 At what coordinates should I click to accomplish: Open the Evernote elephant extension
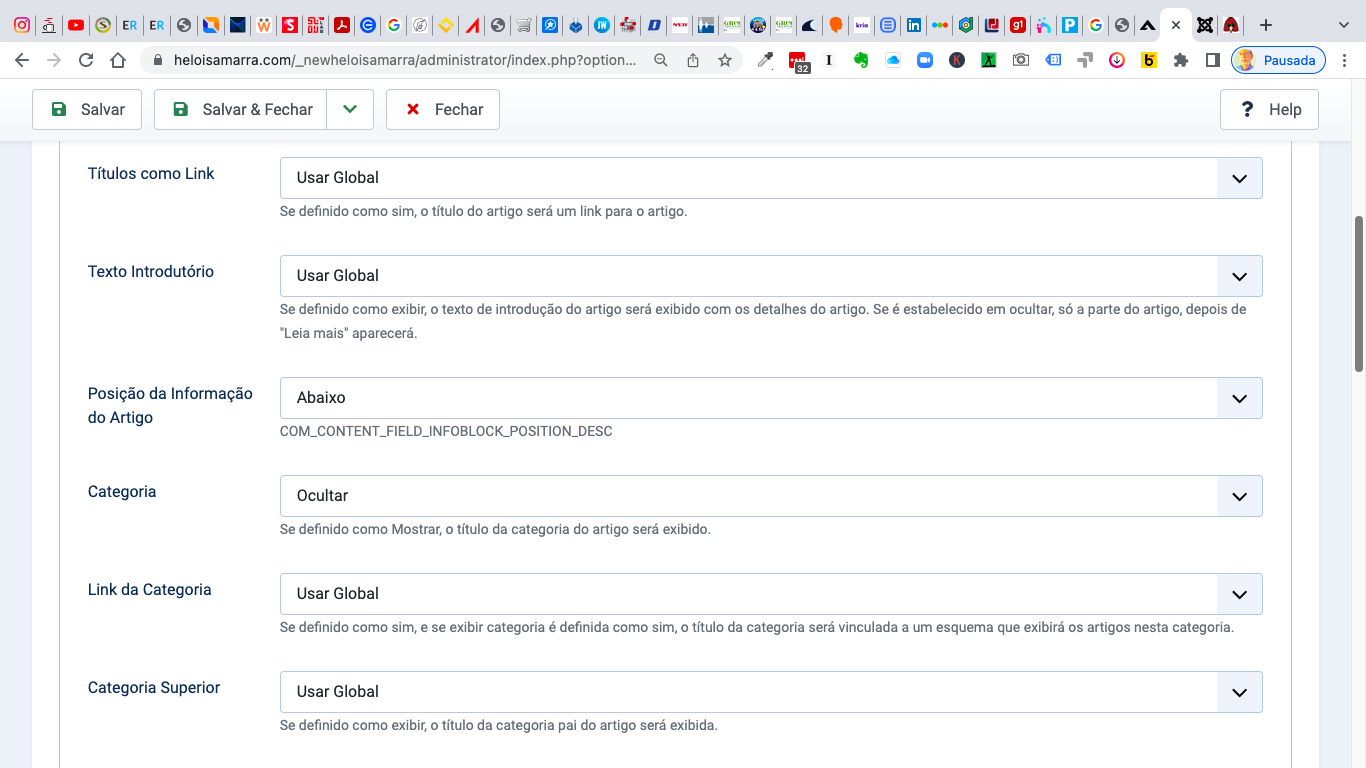tap(860, 60)
